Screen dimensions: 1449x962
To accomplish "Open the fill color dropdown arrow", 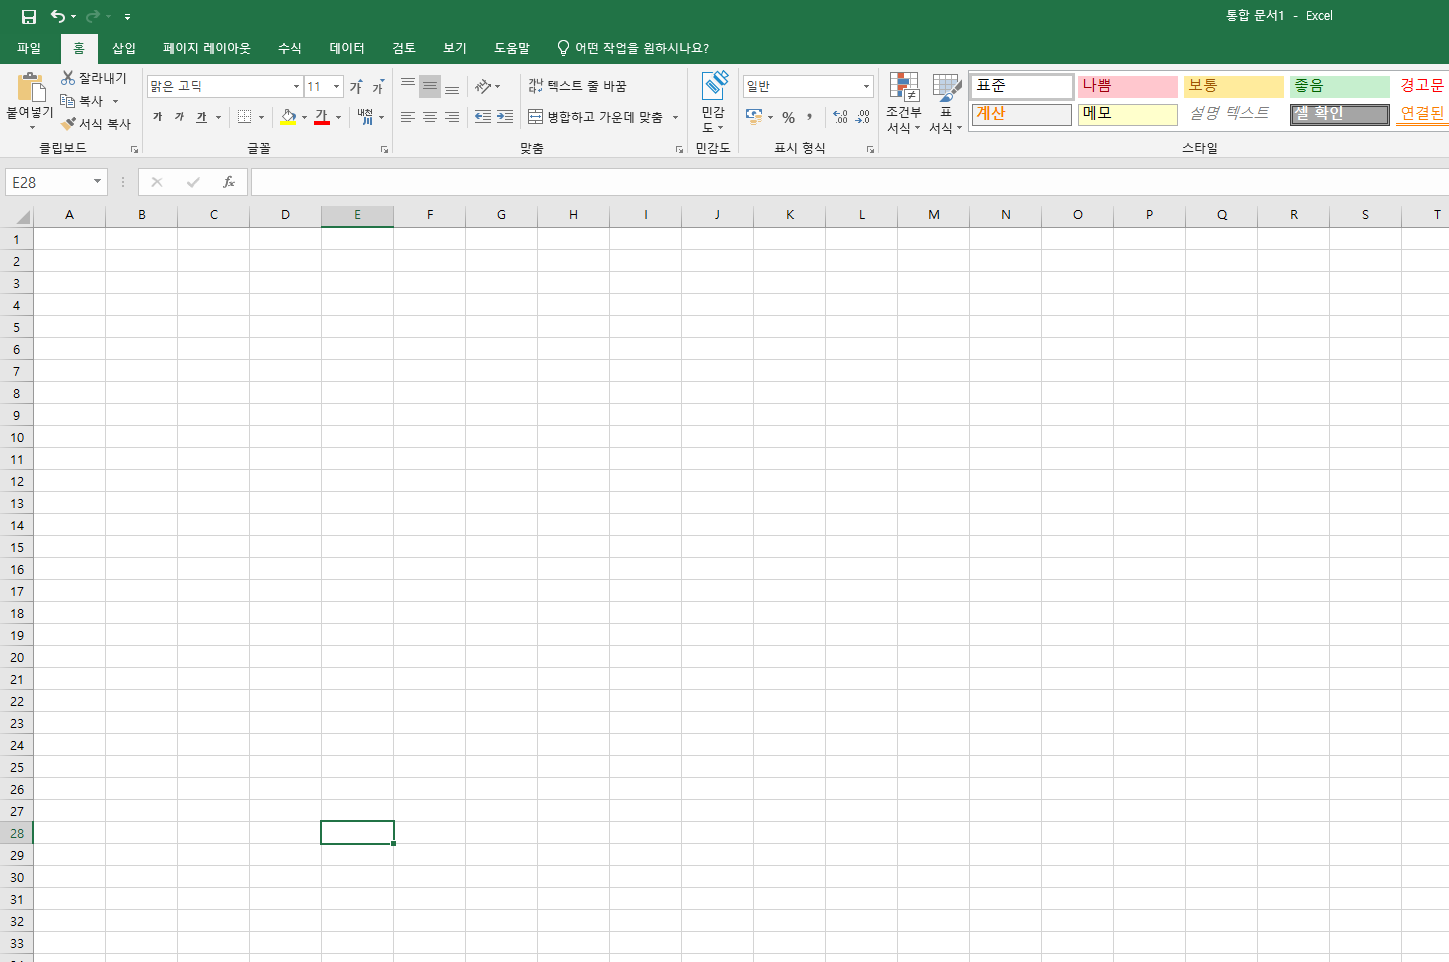I will click(x=304, y=117).
